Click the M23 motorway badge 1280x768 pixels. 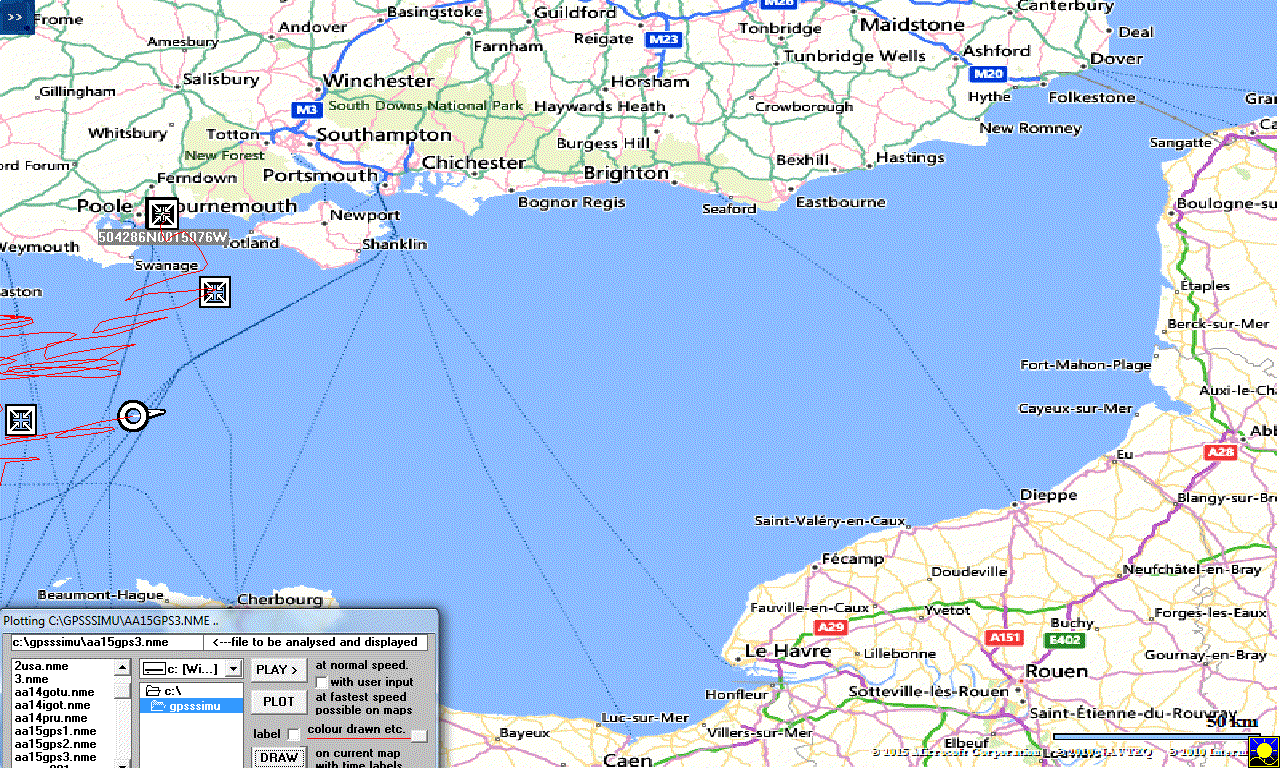662,39
